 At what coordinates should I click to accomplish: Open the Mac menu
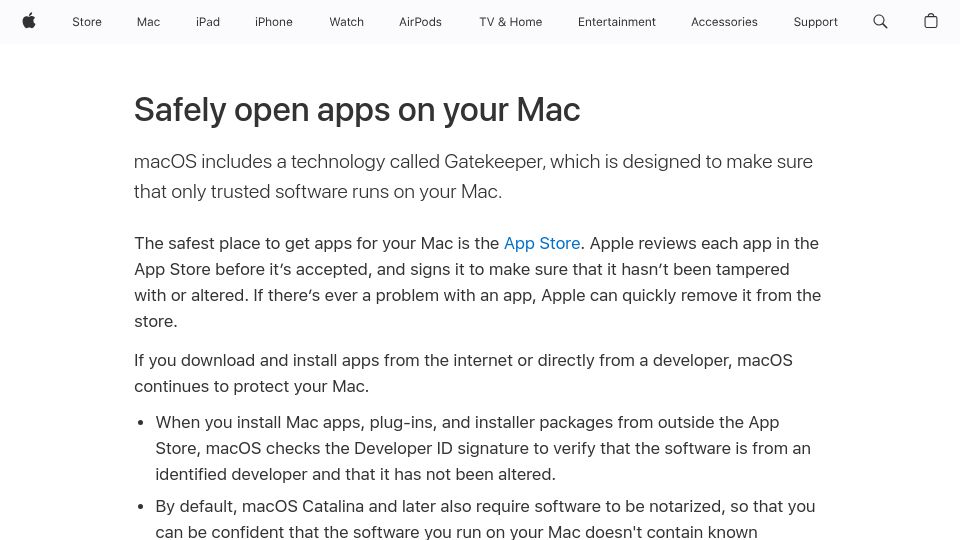coord(148,22)
